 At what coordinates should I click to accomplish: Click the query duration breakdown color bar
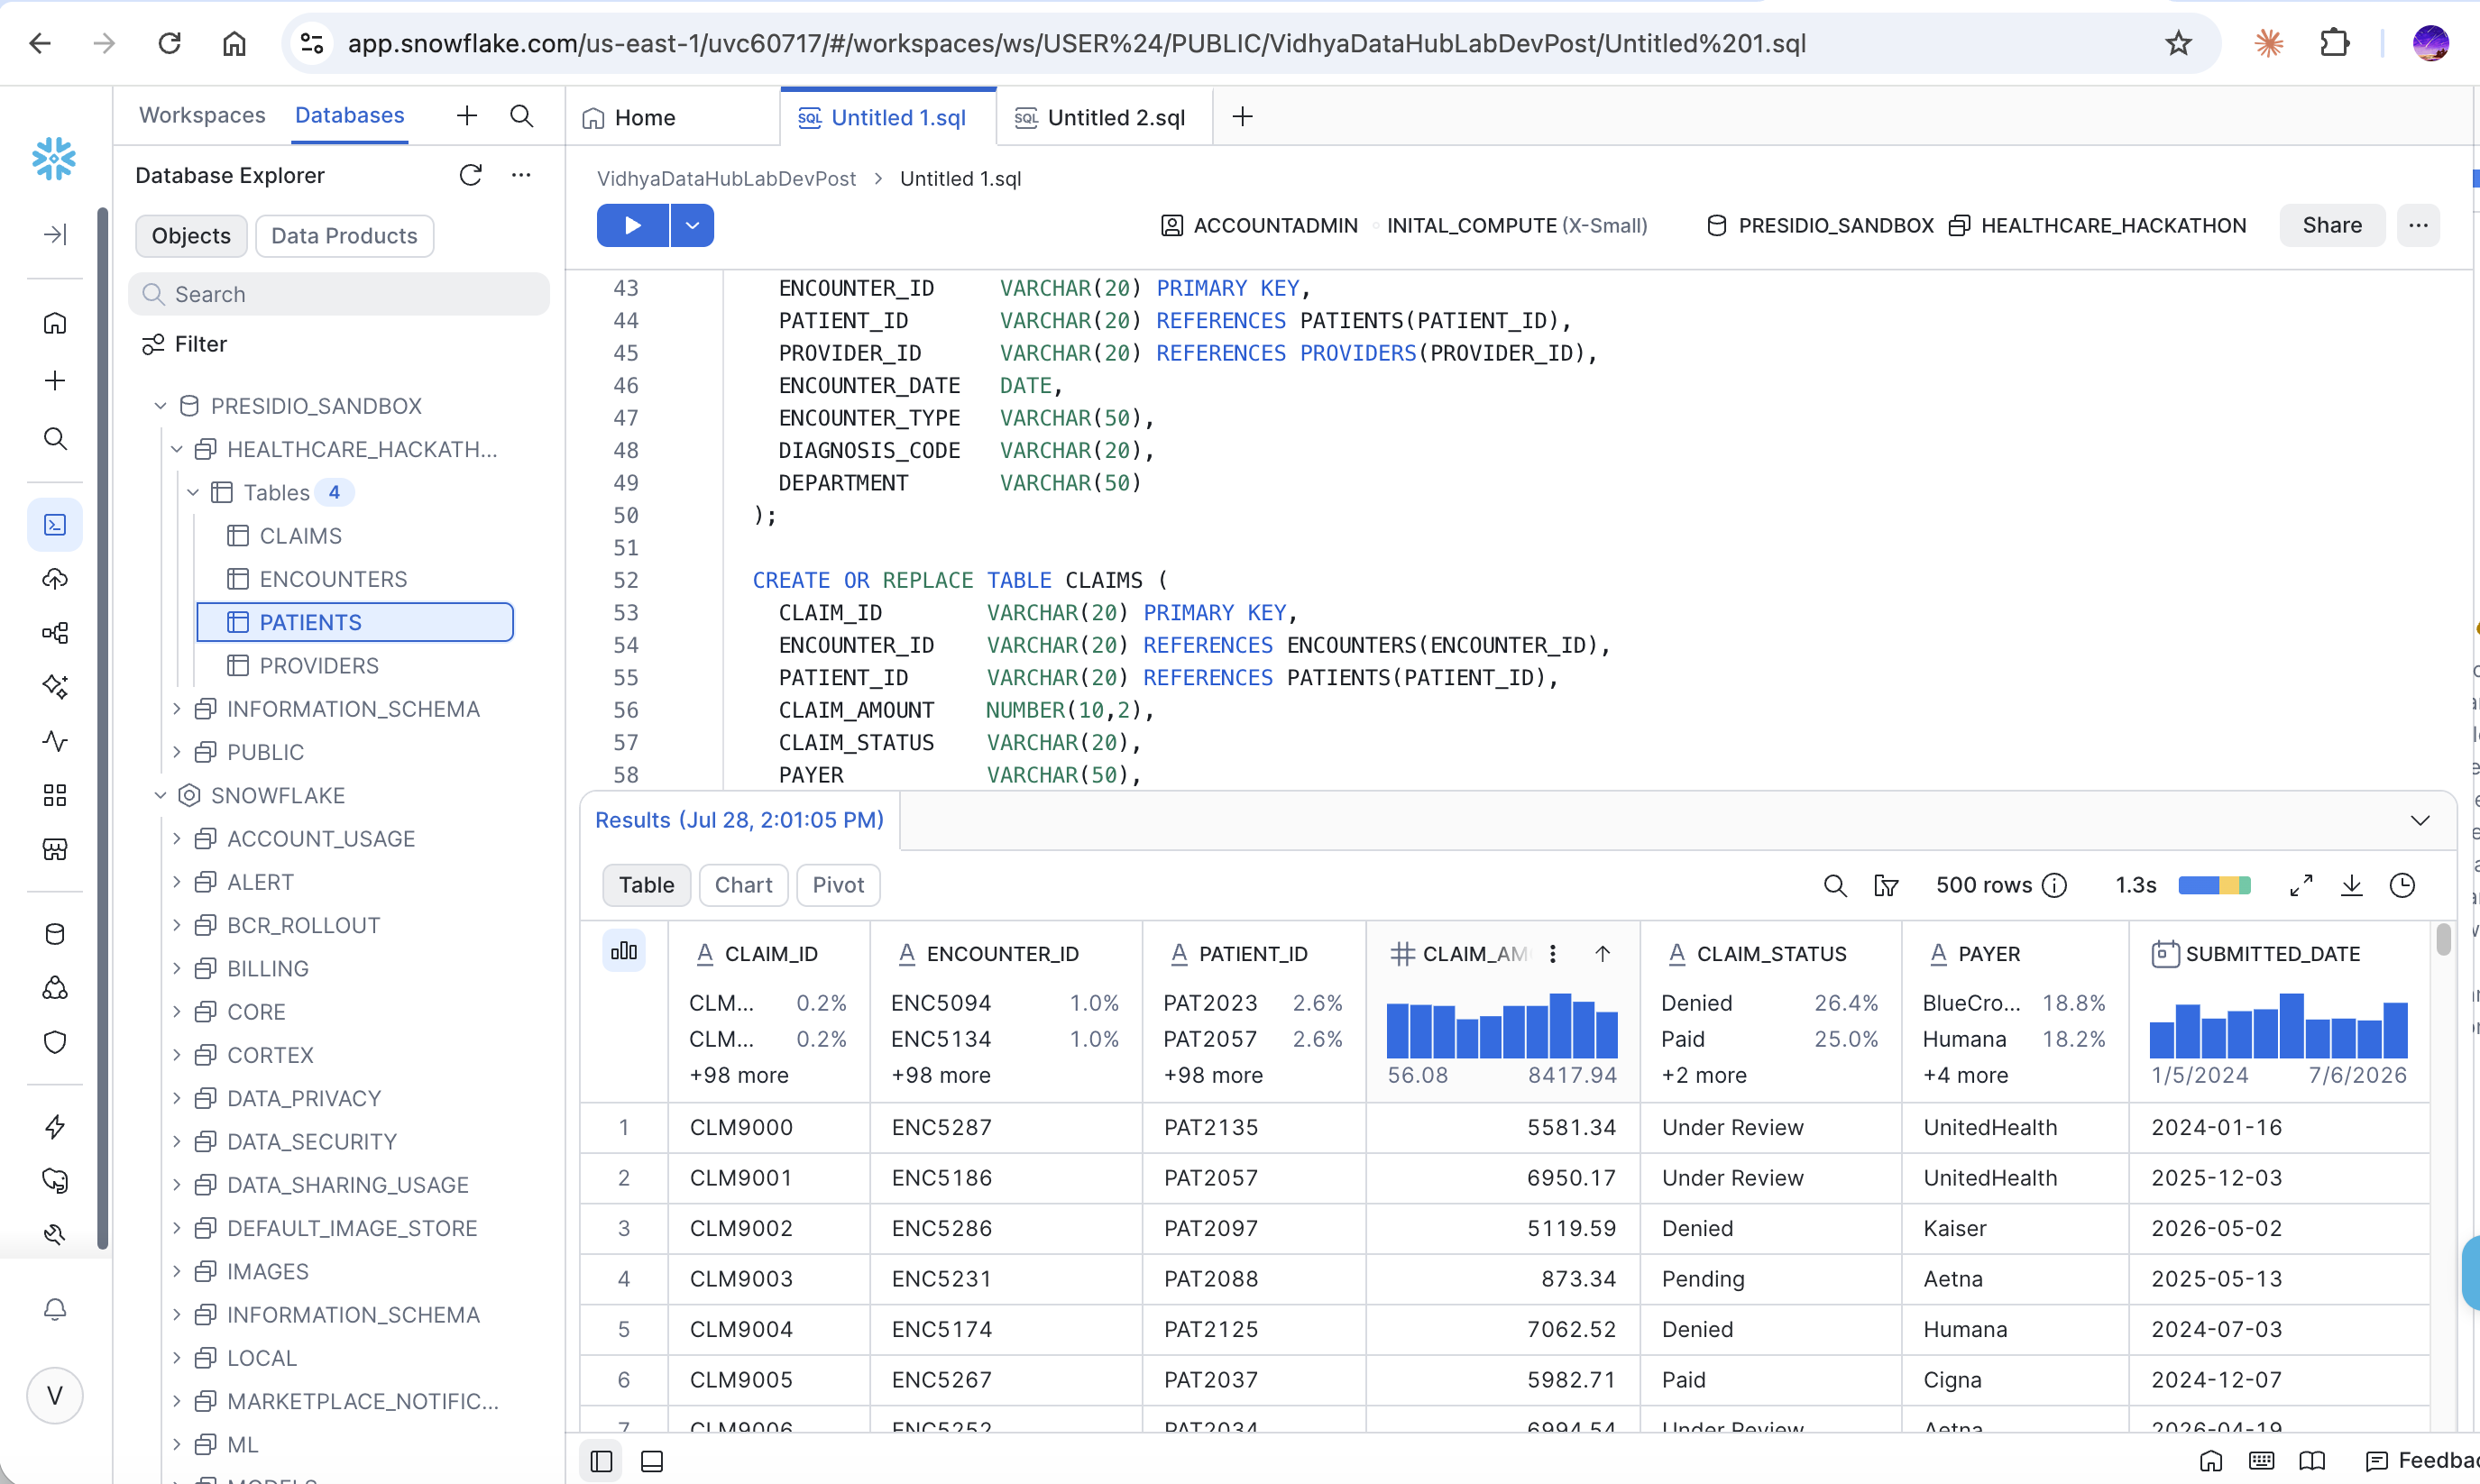click(2214, 885)
